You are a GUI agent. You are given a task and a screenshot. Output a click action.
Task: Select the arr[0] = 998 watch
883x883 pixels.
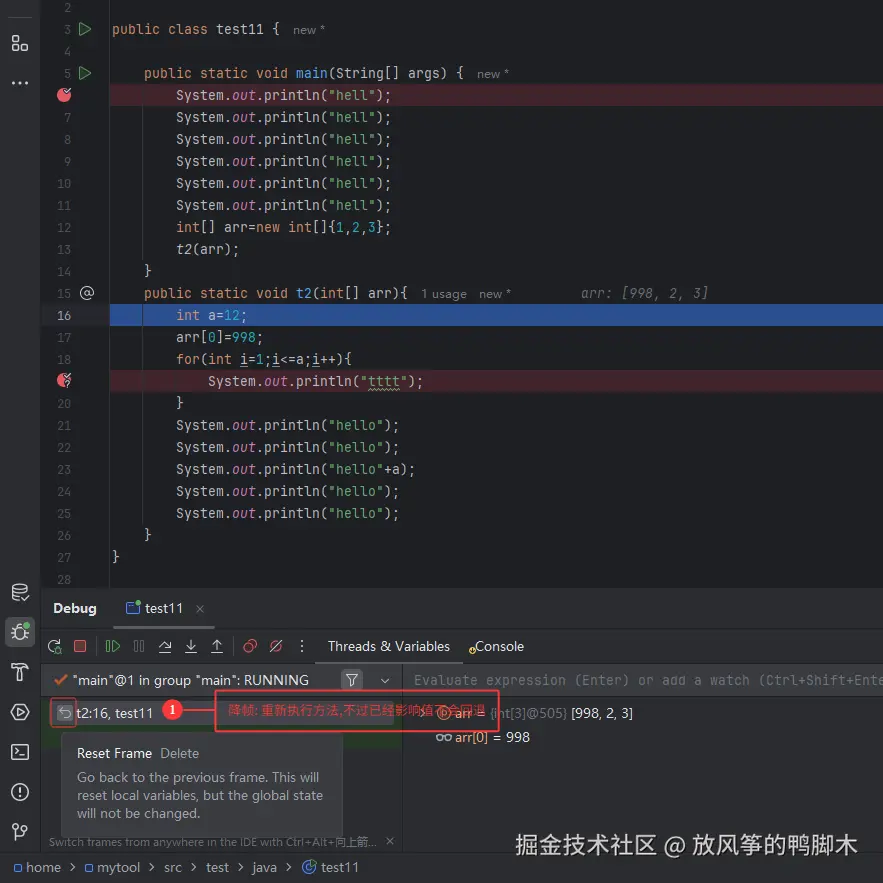[x=483, y=737]
